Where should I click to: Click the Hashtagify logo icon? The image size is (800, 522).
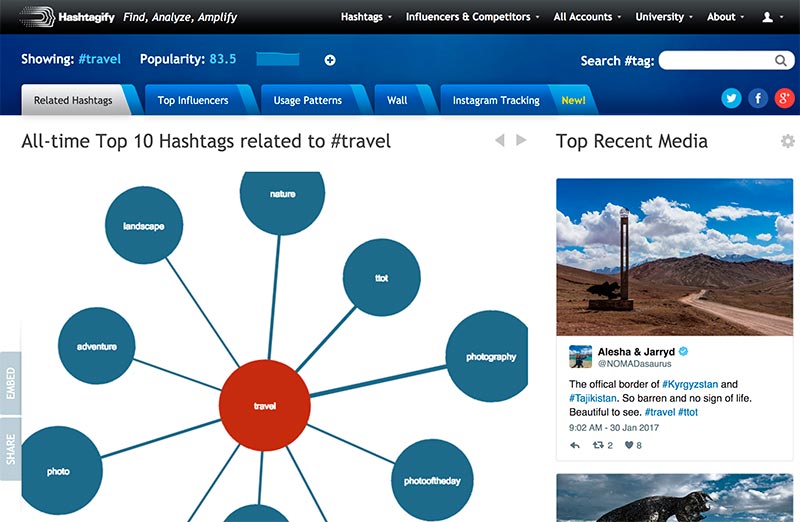pos(37,17)
